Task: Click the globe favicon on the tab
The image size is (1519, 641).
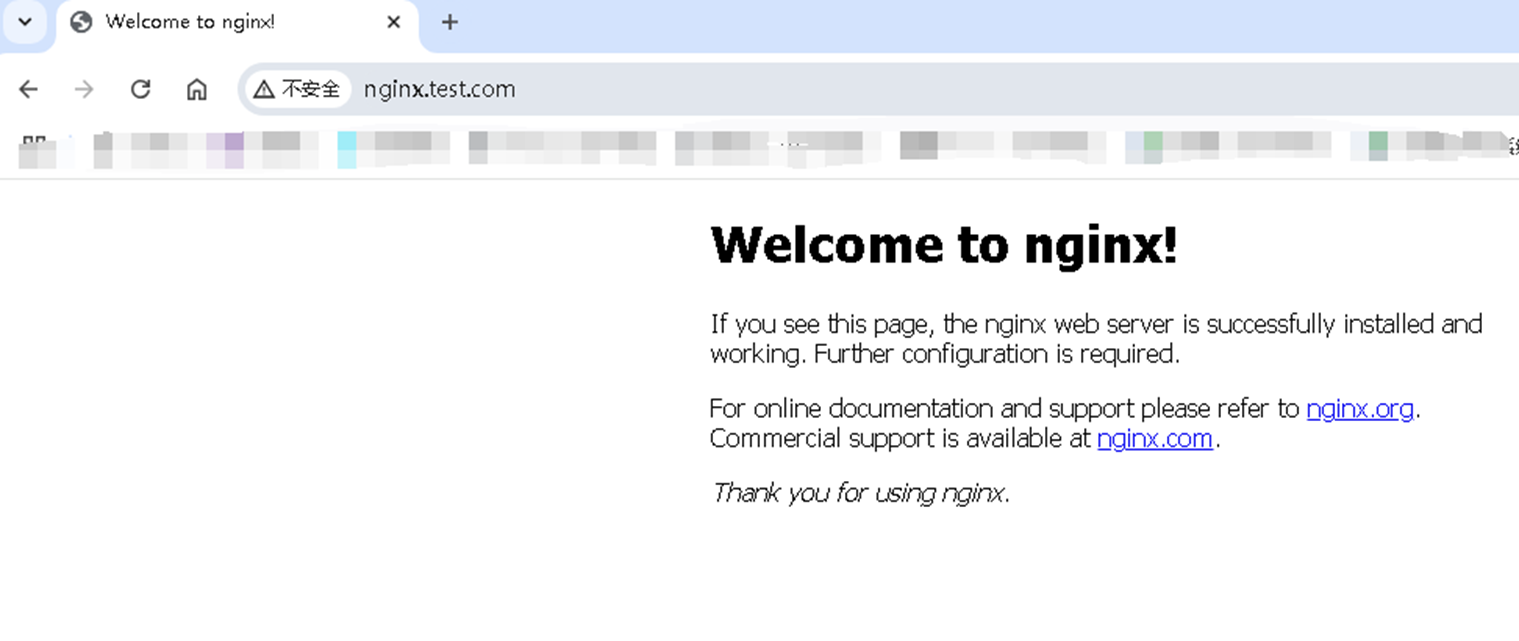Action: pos(82,22)
